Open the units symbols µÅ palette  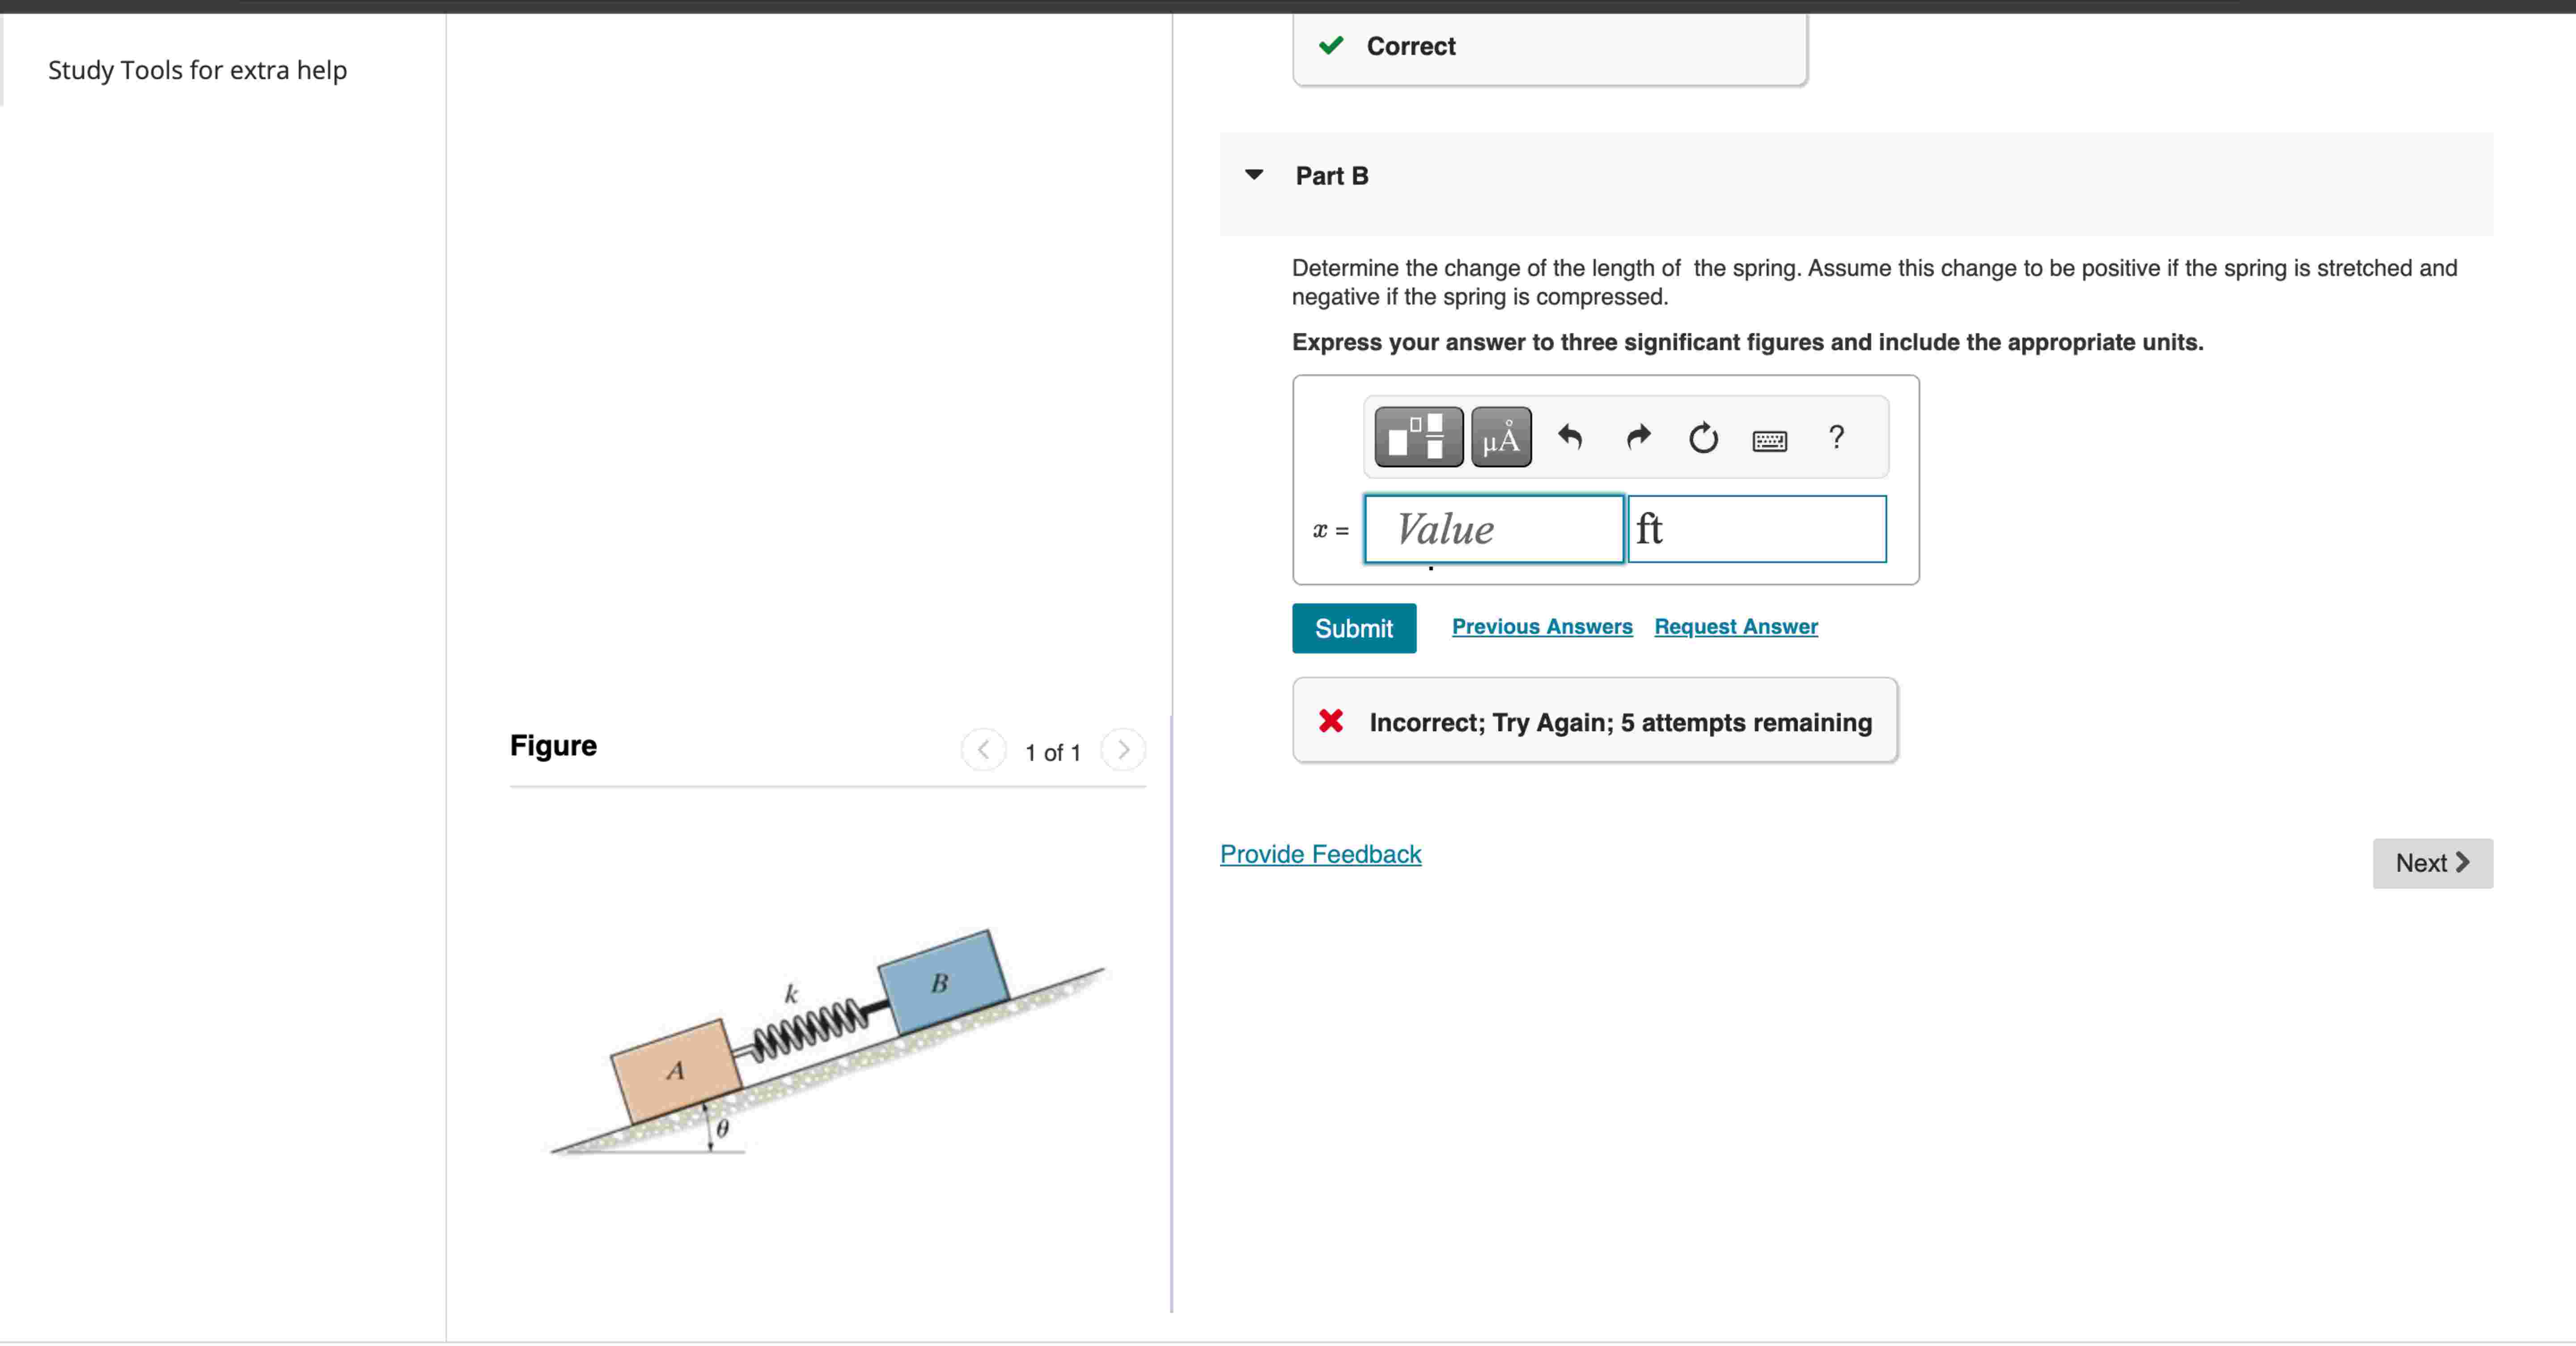1501,437
